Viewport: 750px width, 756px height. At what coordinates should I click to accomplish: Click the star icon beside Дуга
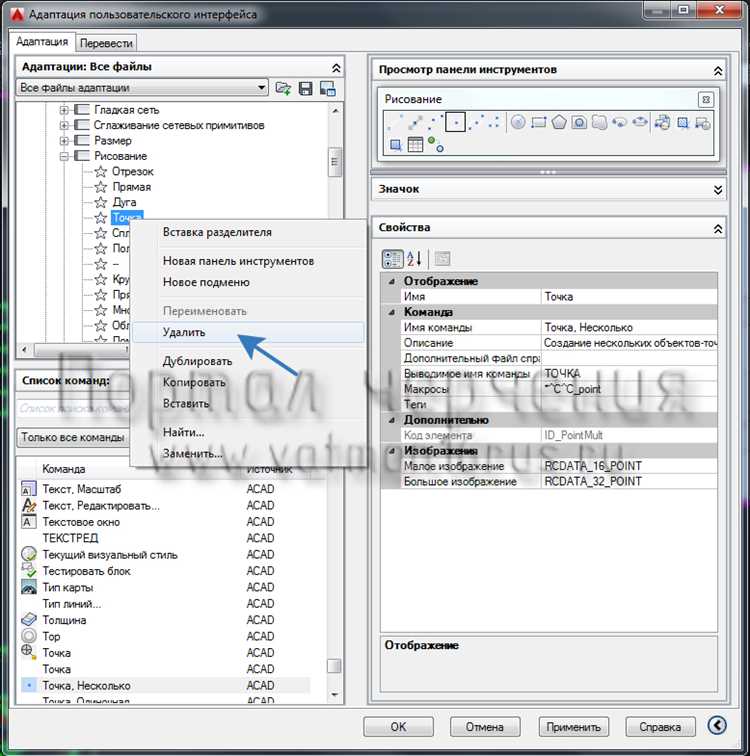[x=100, y=202]
